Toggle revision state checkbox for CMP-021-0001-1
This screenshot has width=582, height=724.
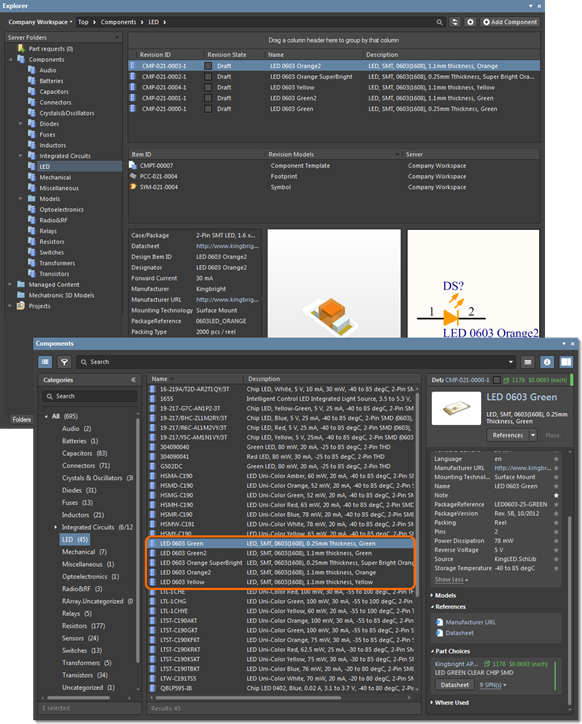[x=208, y=98]
